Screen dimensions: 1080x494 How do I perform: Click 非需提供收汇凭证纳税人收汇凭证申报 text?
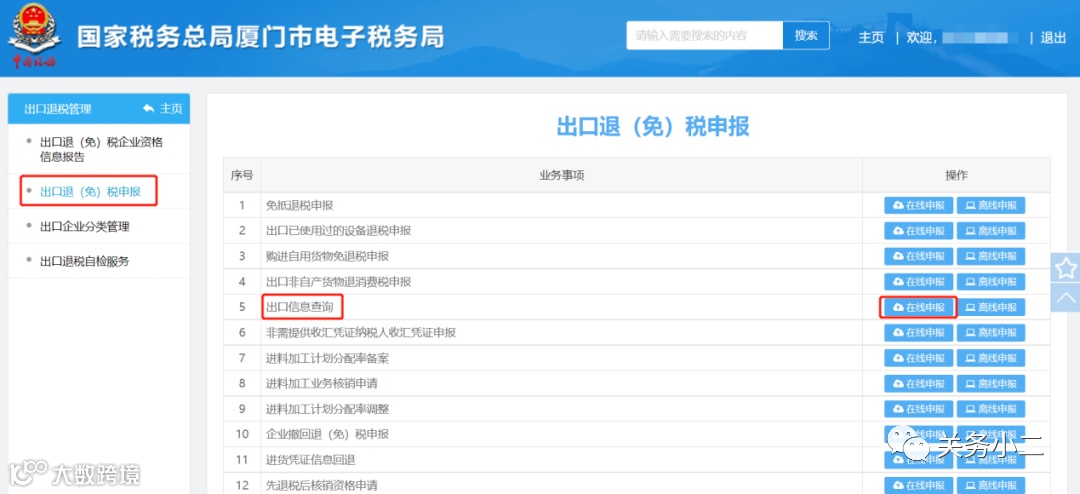click(361, 333)
